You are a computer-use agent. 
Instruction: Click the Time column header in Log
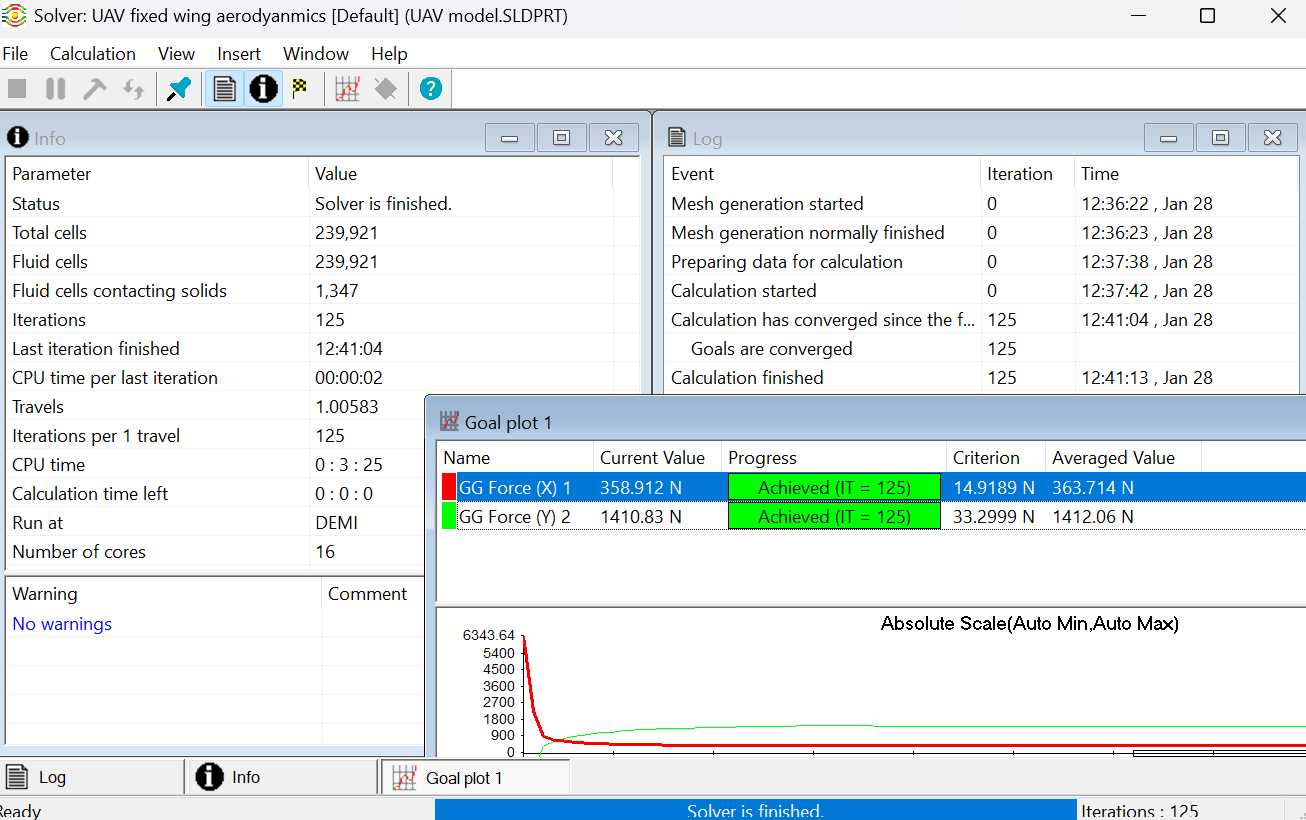1186,174
